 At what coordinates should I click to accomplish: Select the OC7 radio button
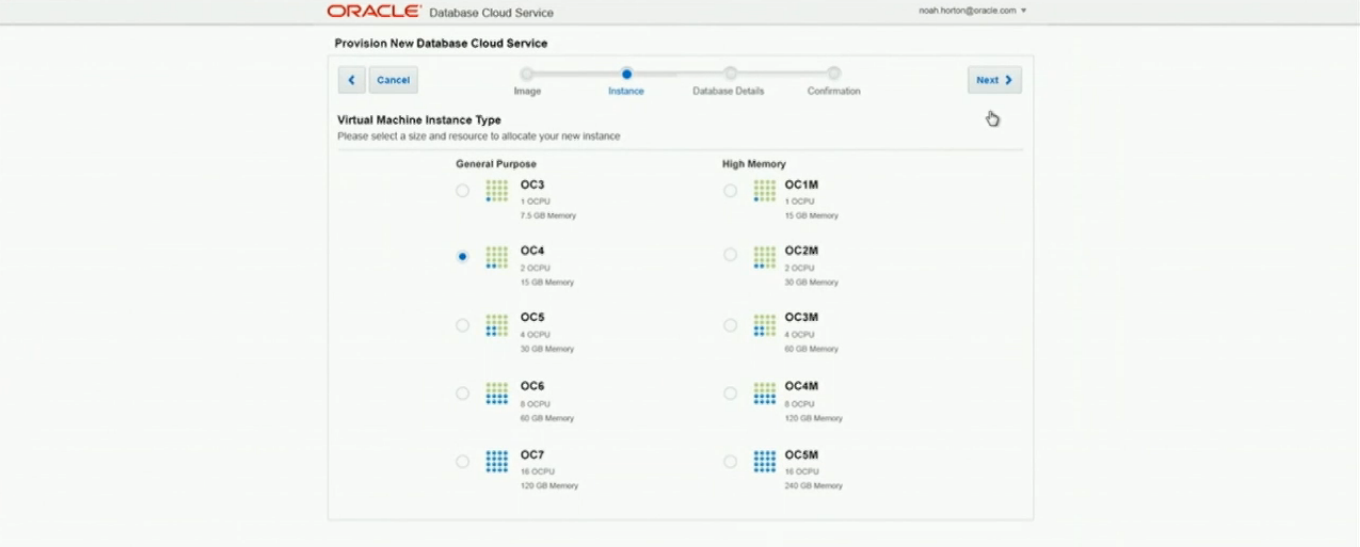[x=462, y=461]
